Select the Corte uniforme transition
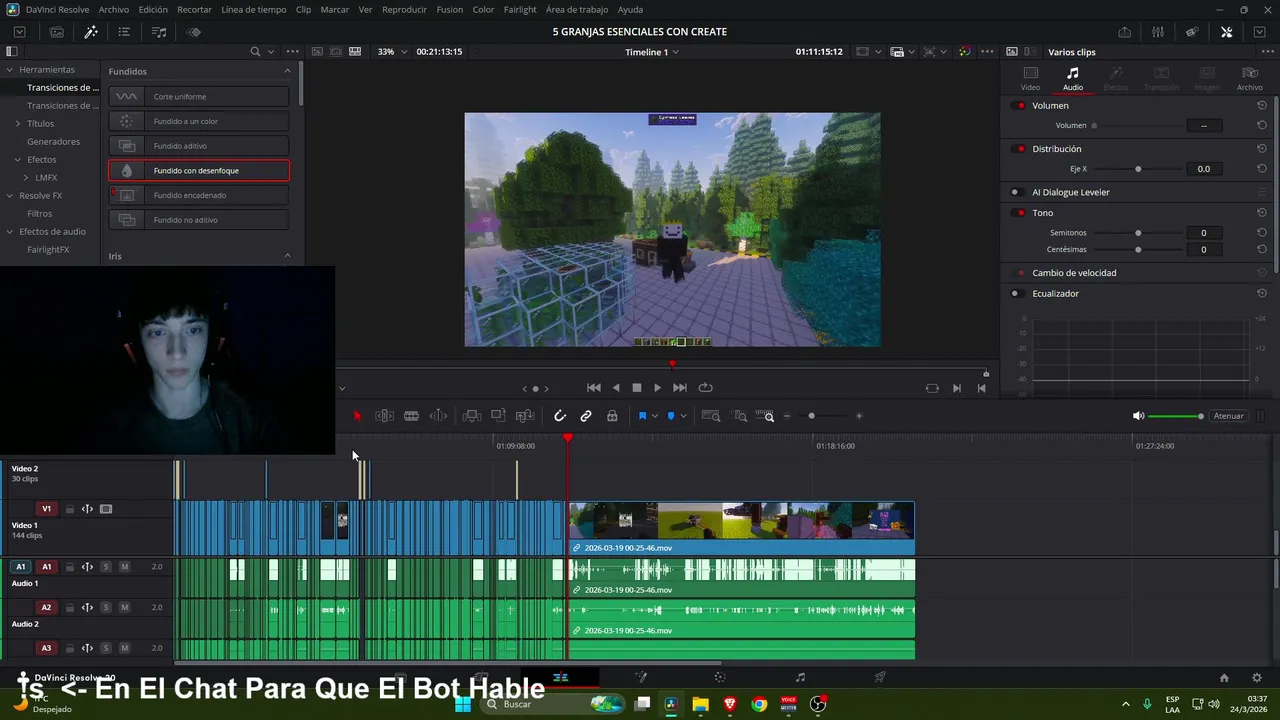Screen dimensions: 1280x720 click(x=199, y=97)
